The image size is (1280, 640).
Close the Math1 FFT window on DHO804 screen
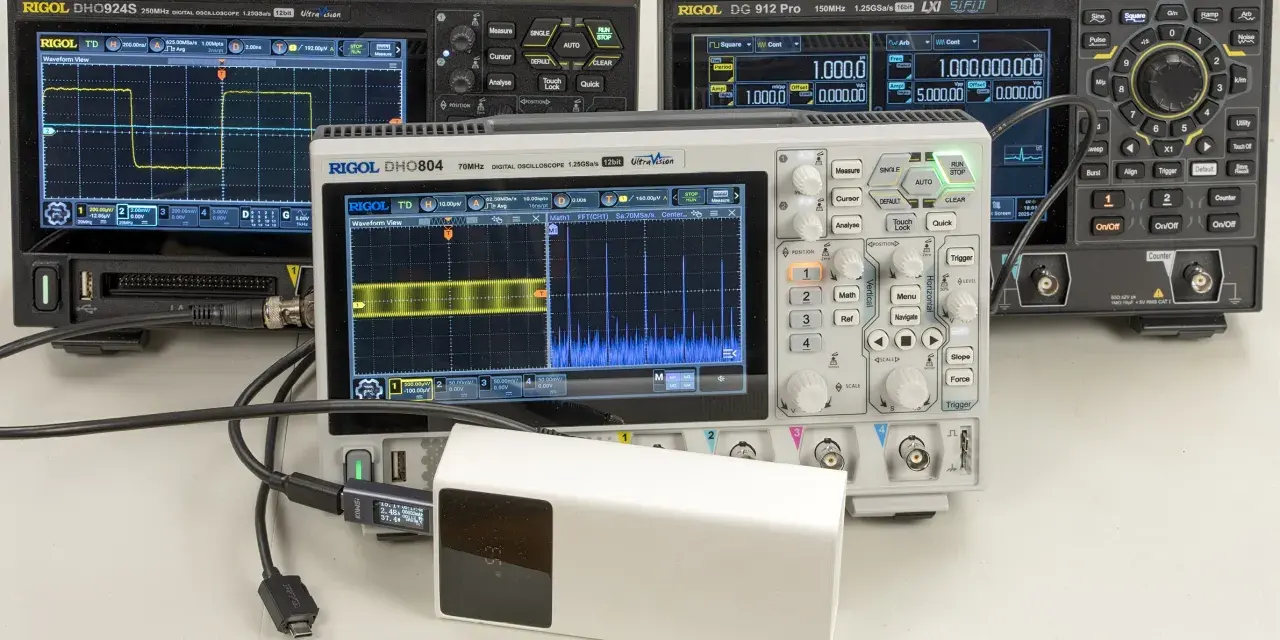(732, 213)
